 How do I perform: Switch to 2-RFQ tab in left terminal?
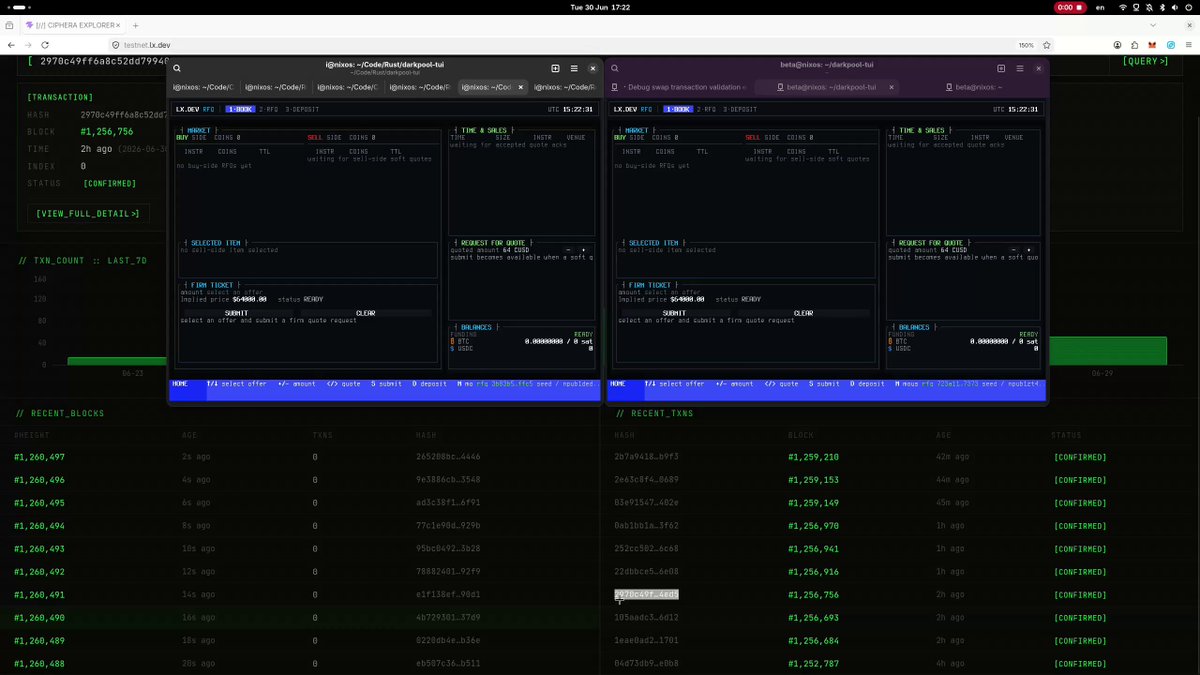(267, 109)
